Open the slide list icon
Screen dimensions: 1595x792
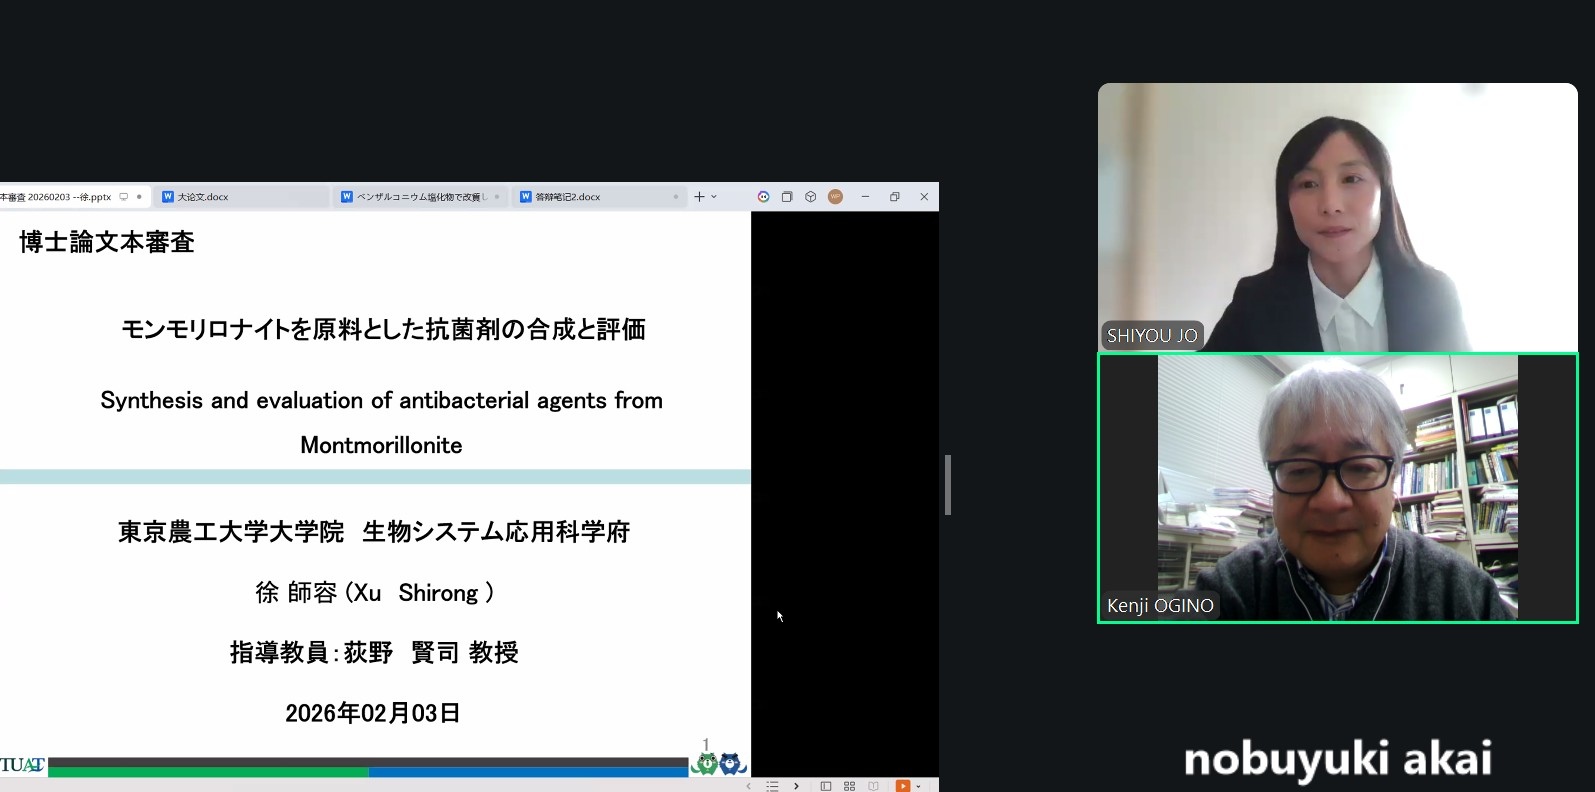click(772, 786)
